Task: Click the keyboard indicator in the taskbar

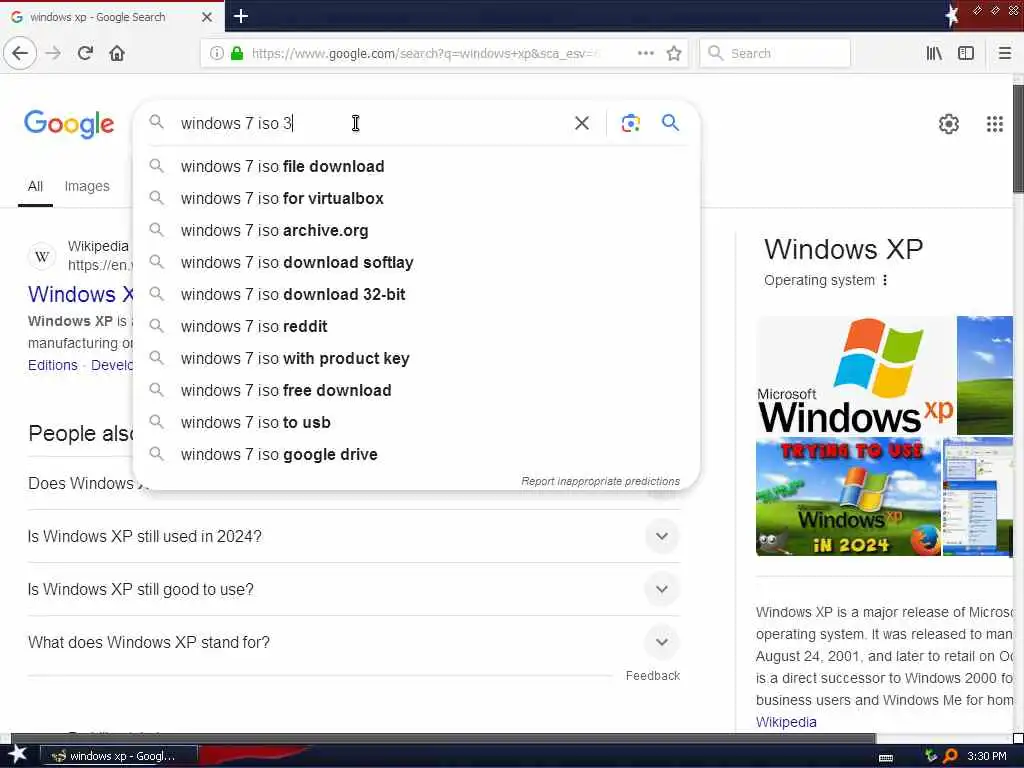Action: [886, 758]
